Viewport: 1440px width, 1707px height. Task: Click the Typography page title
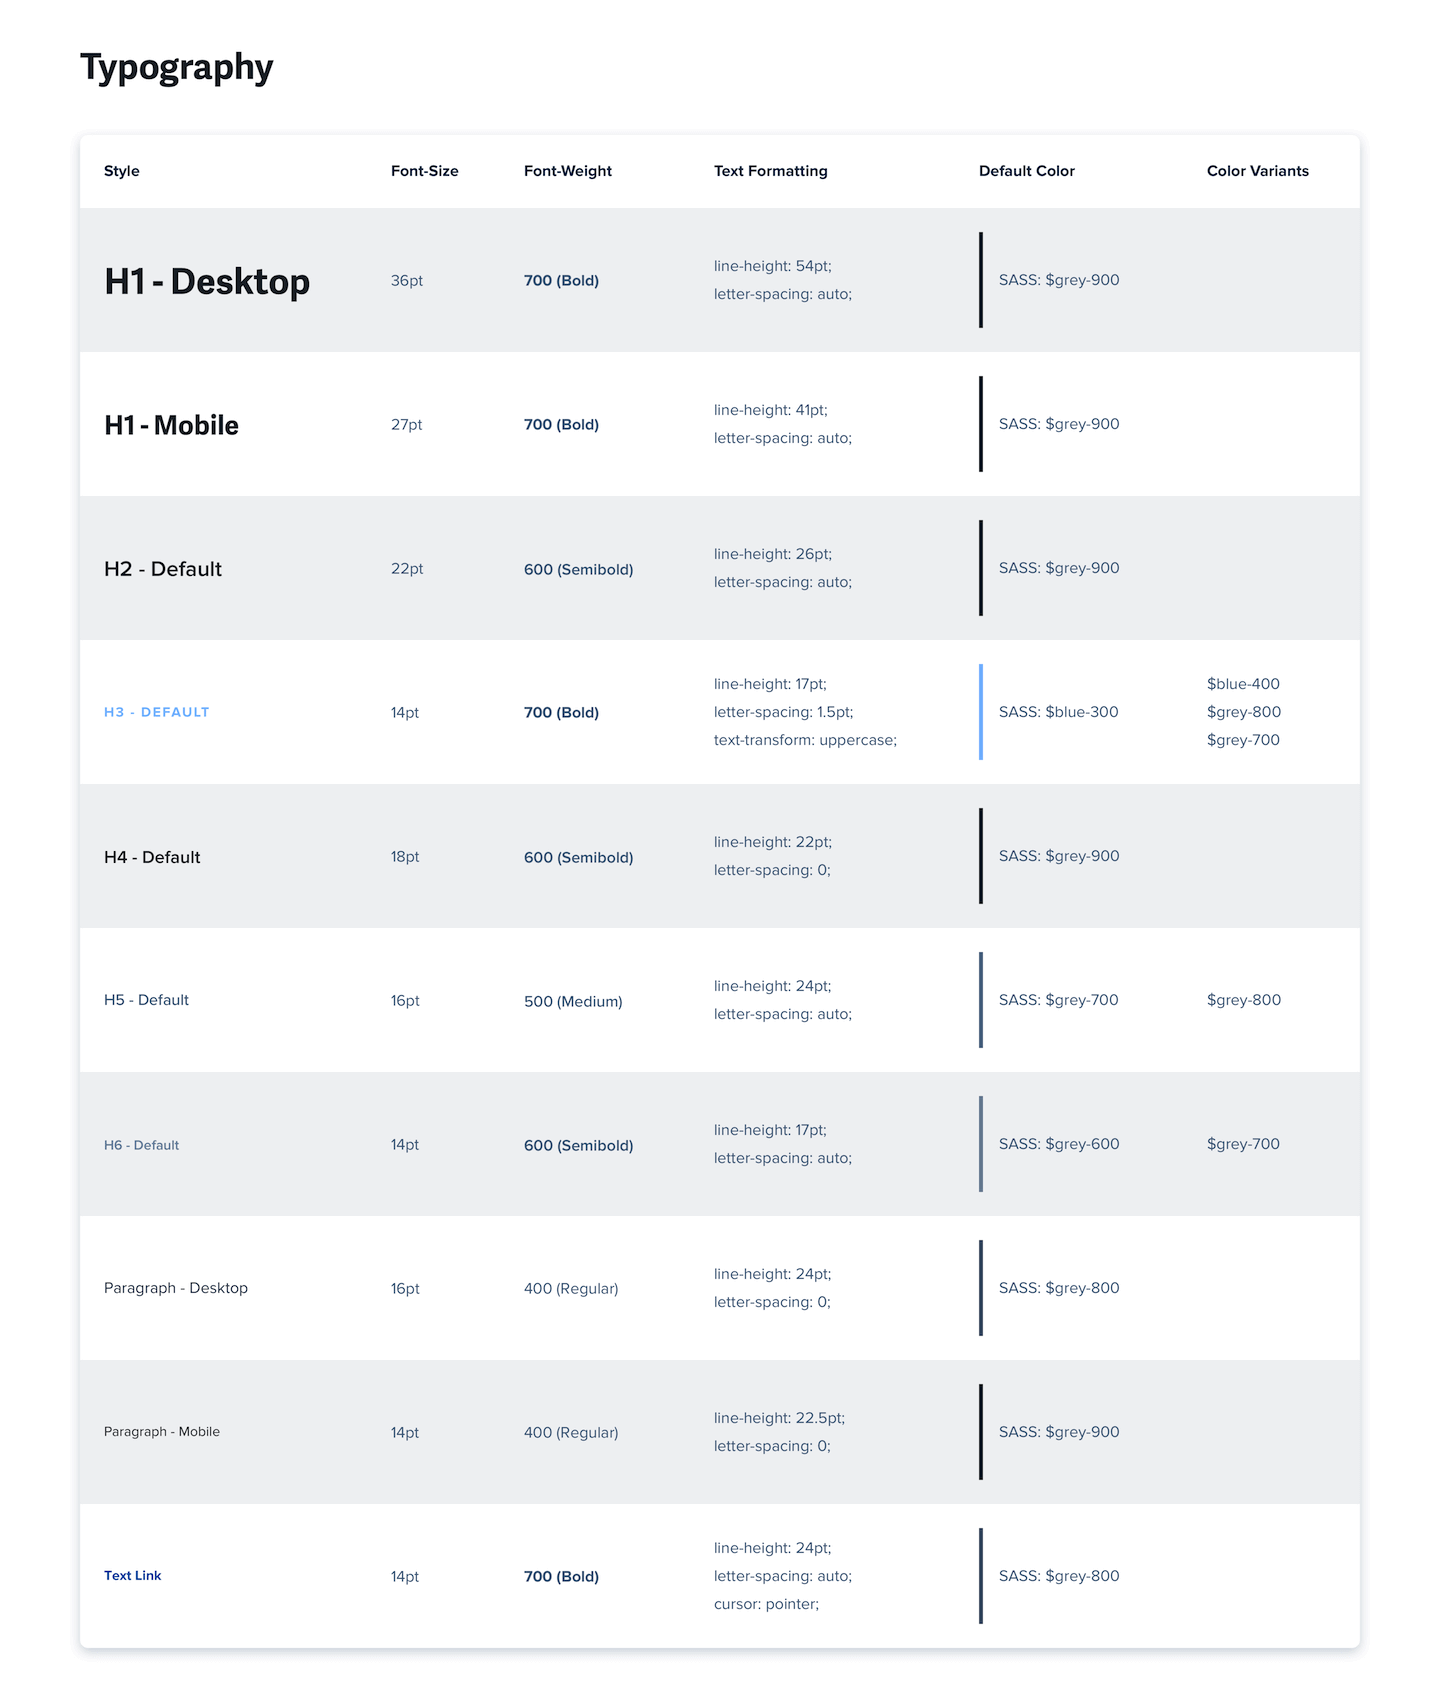tap(176, 67)
